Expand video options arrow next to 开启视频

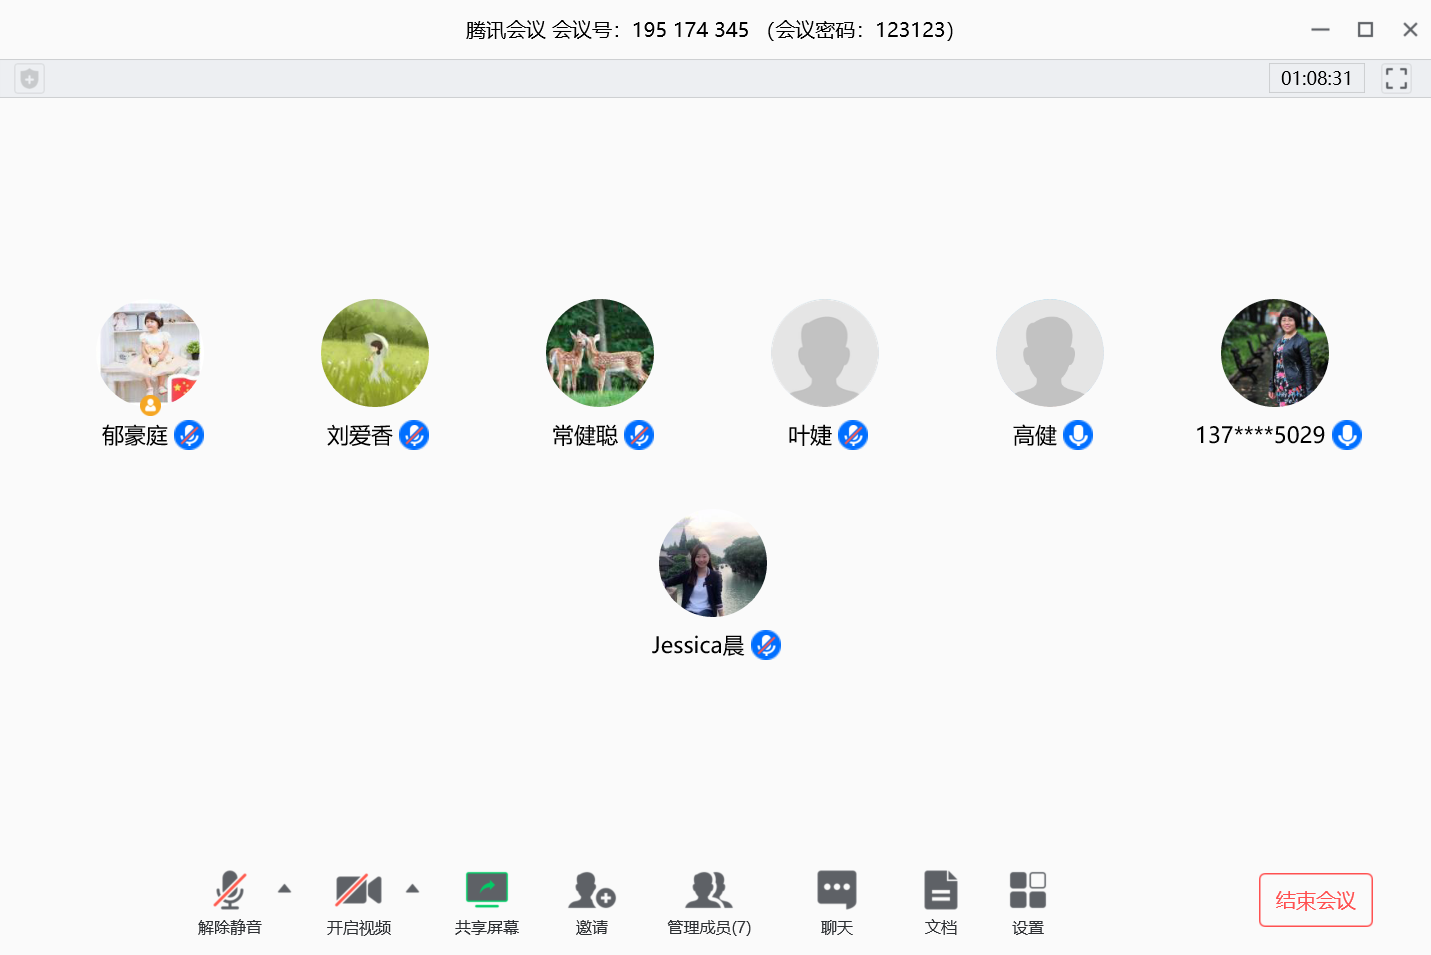(412, 888)
